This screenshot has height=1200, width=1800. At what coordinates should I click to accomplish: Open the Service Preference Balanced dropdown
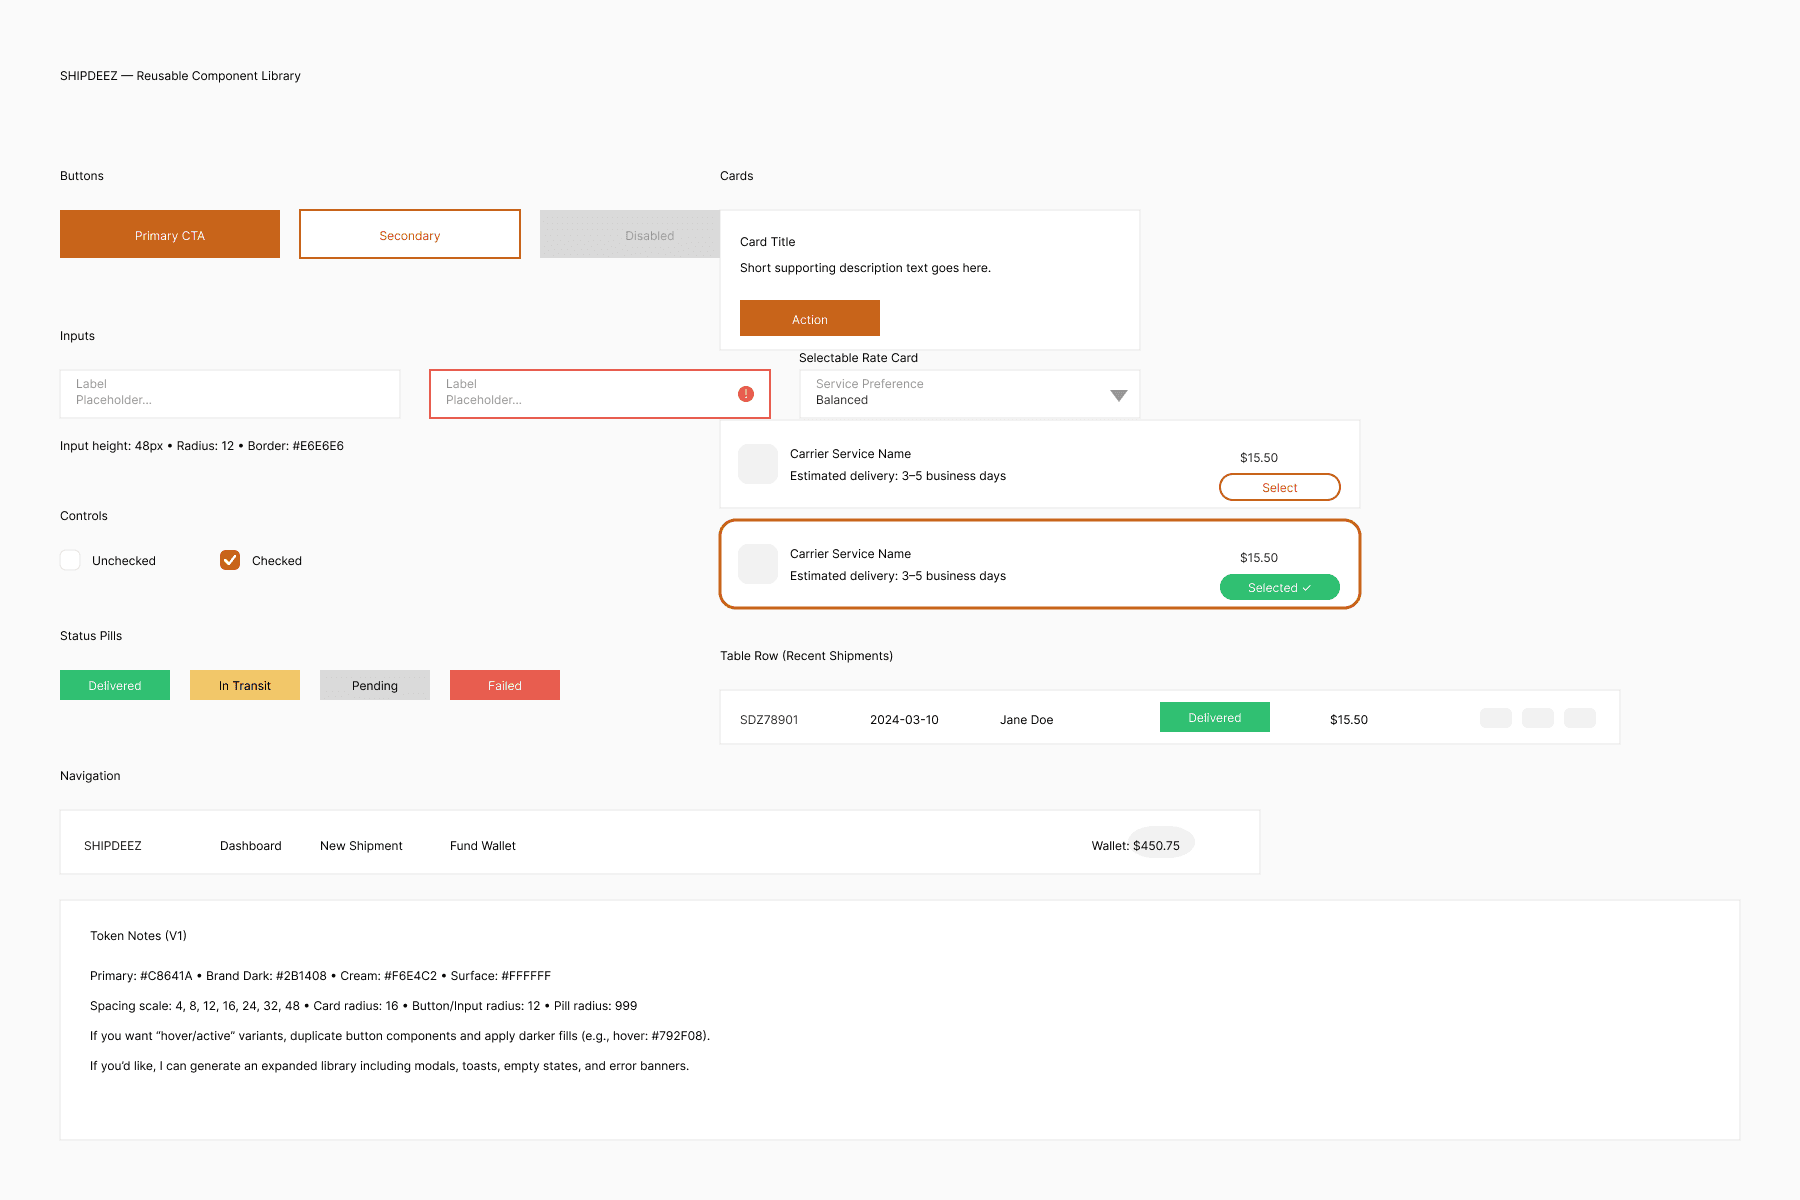968,394
